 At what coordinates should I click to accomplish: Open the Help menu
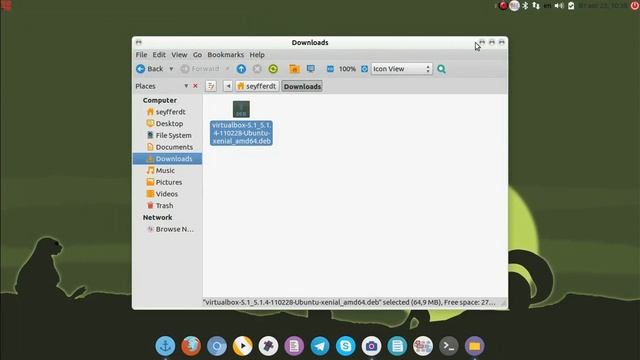257,55
